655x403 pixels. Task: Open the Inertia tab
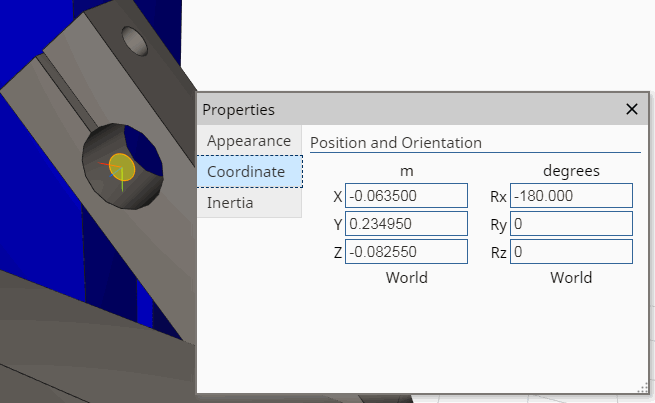(x=230, y=203)
